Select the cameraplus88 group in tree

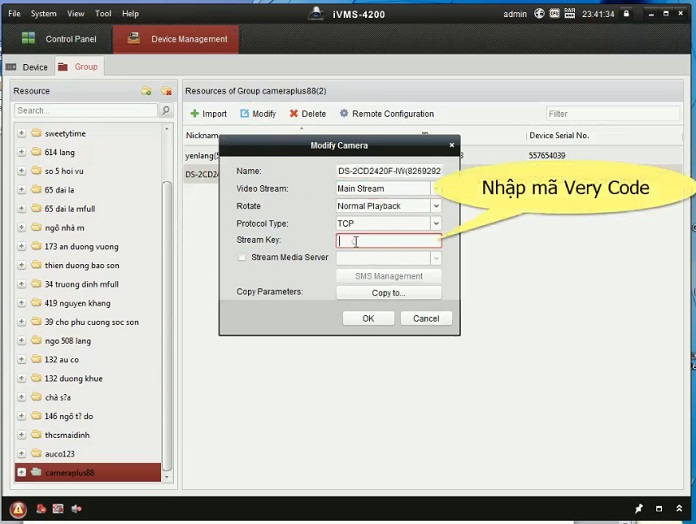coord(70,472)
